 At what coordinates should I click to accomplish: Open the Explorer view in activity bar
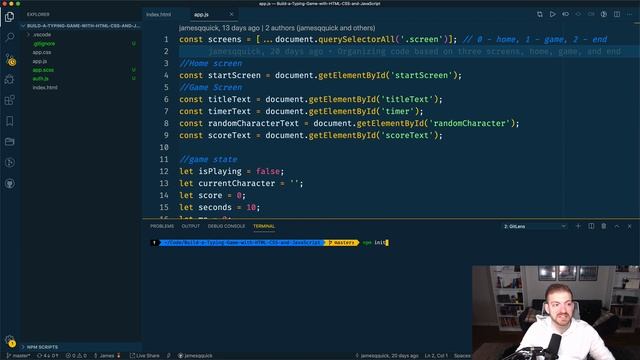point(9,17)
